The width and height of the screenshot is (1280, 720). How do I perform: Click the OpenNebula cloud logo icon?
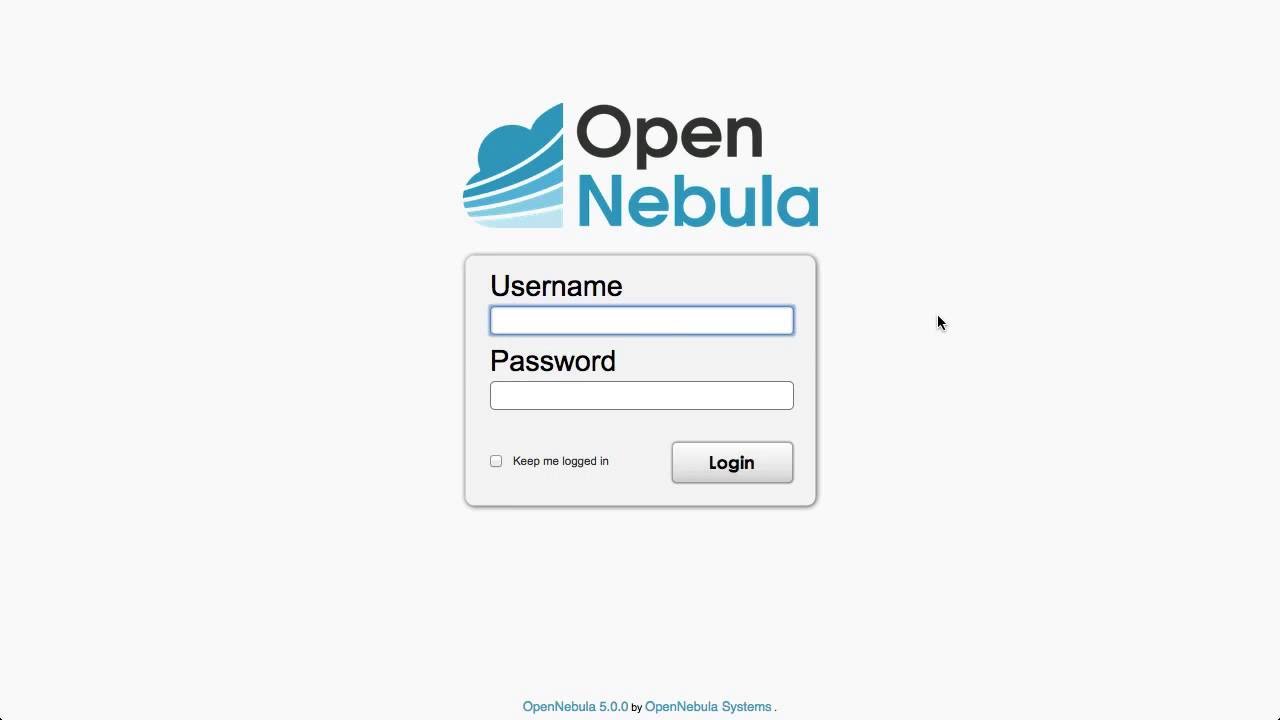pos(513,166)
